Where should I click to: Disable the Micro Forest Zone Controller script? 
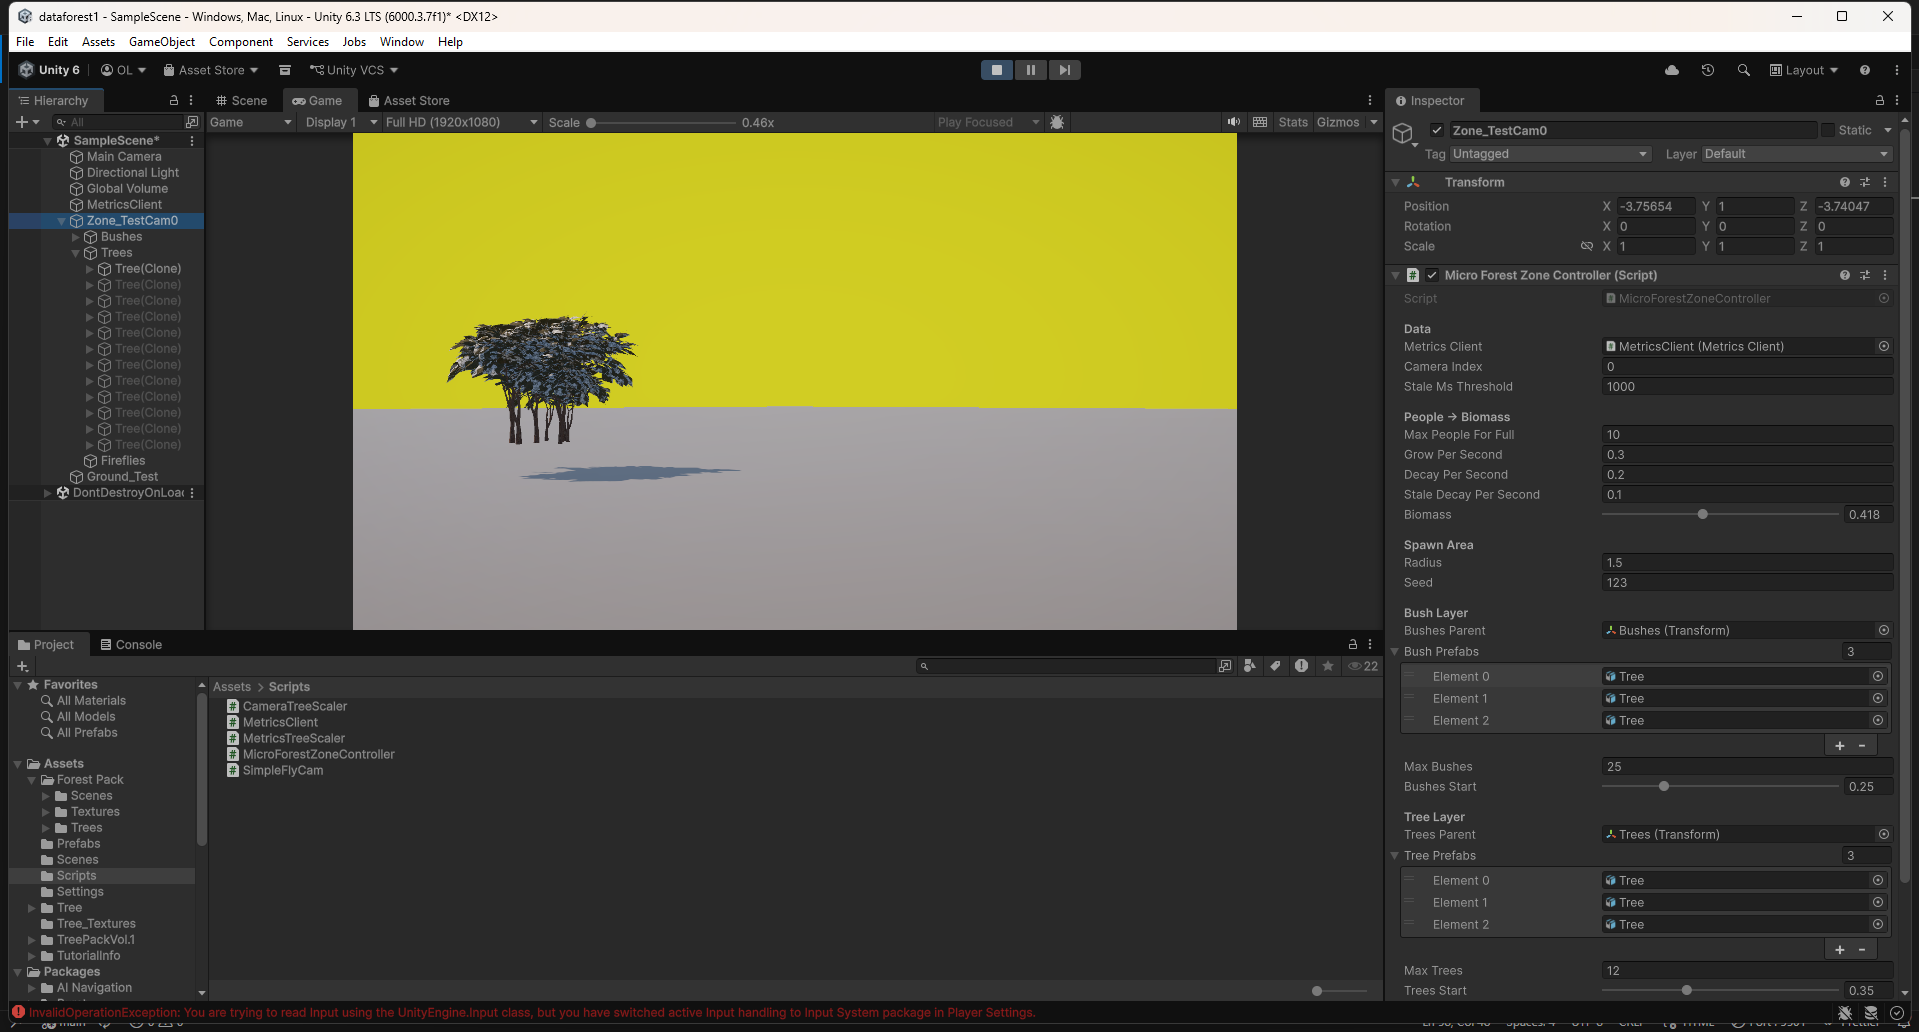[1432, 275]
